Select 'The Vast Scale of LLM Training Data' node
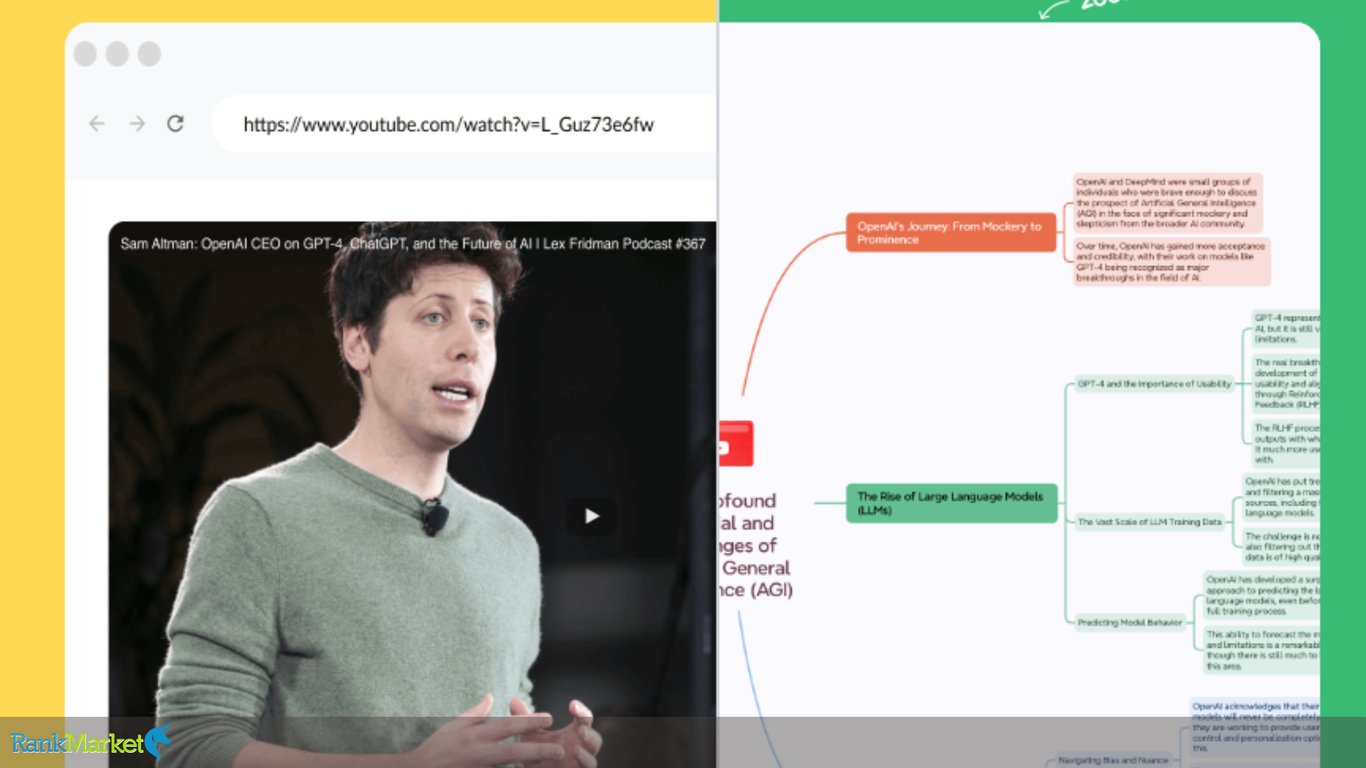The width and height of the screenshot is (1366, 768). click(x=1149, y=522)
